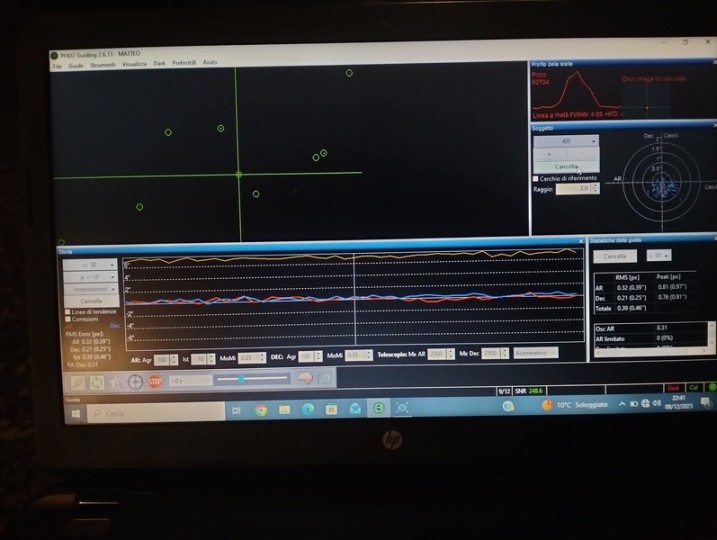
Task: Open the brain advanced settings icon
Action: 305,379
